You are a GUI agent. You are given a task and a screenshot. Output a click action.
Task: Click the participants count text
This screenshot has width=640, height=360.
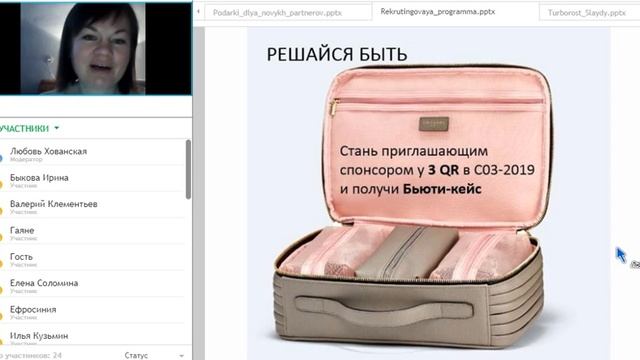coord(31,356)
